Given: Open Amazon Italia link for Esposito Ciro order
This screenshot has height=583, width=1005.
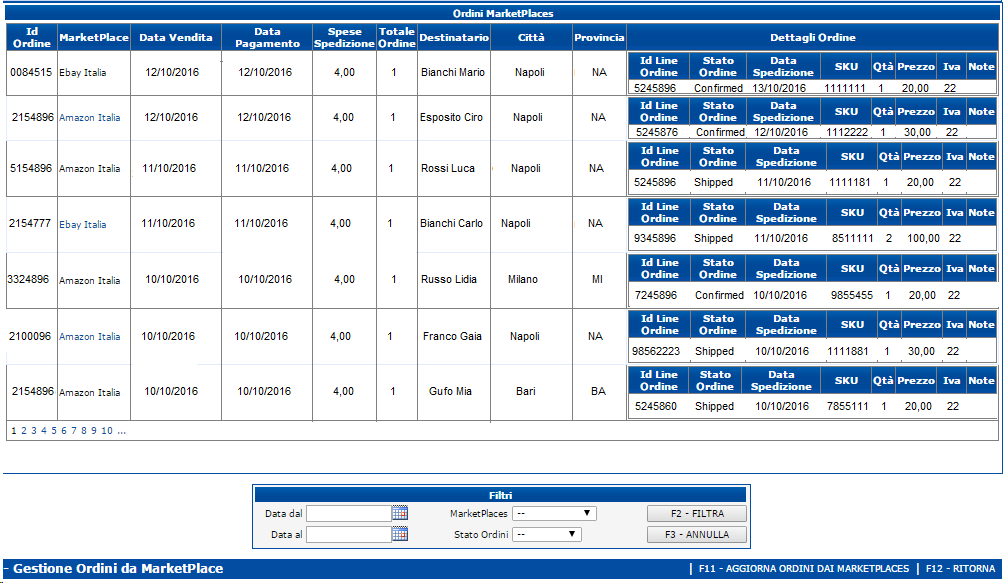Looking at the screenshot, I should (90, 117).
